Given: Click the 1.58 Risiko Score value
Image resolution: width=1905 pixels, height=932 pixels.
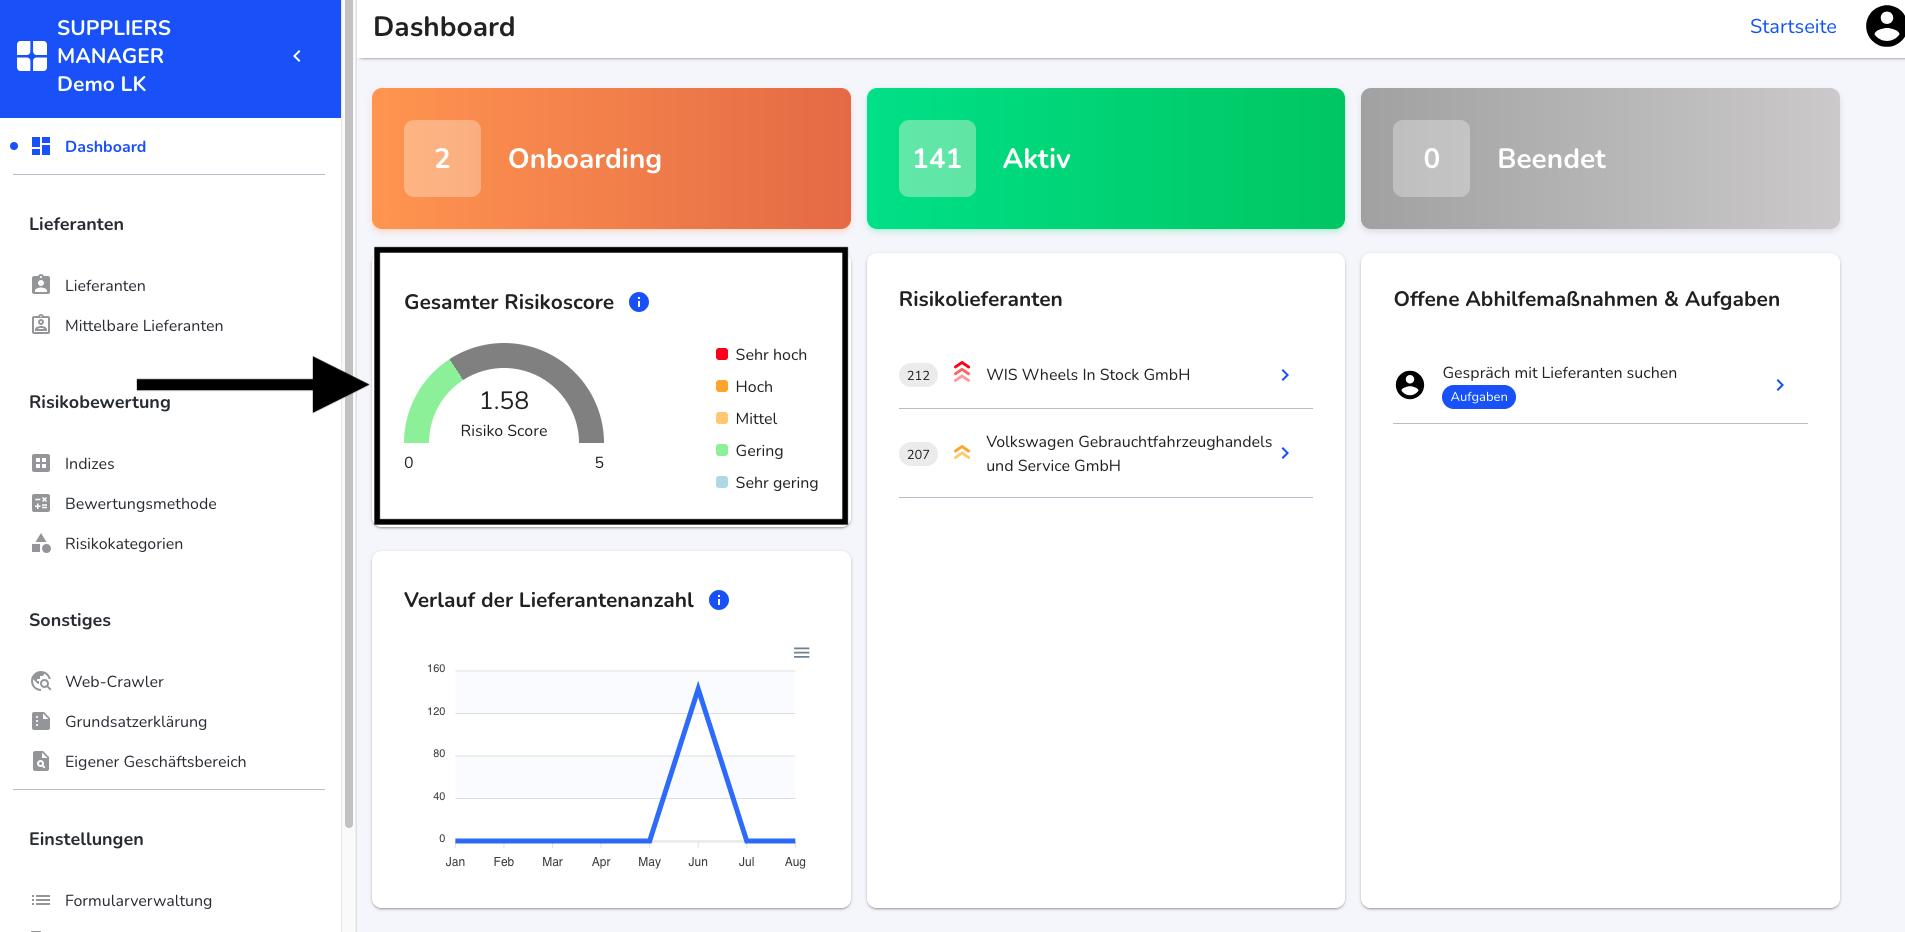Looking at the screenshot, I should [x=504, y=401].
